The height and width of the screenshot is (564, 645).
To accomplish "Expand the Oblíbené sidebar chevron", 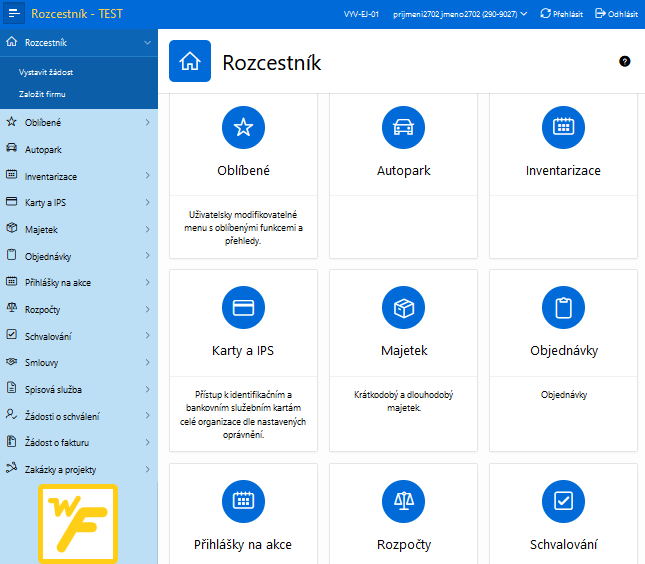I will pos(148,123).
